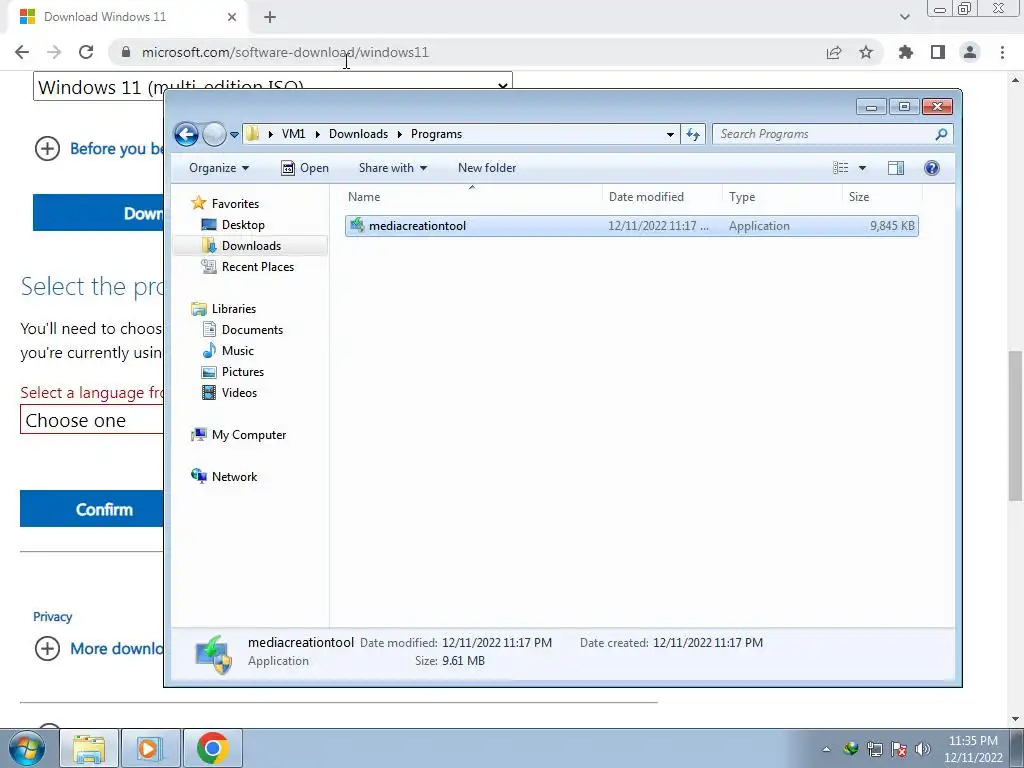The image size is (1024, 768).
Task: Expand address bar previous locations dropdown
Action: [x=670, y=135]
